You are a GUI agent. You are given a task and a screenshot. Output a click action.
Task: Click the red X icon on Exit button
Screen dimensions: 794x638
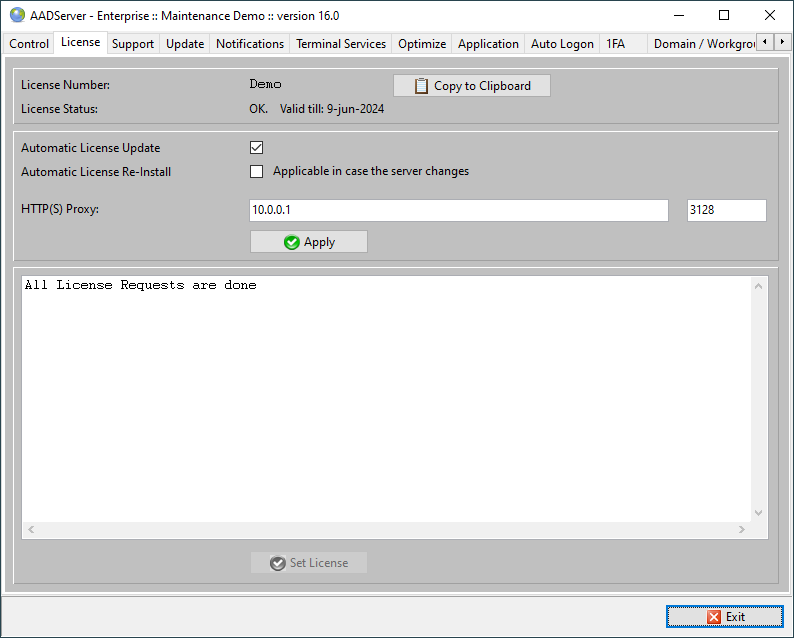coord(714,617)
